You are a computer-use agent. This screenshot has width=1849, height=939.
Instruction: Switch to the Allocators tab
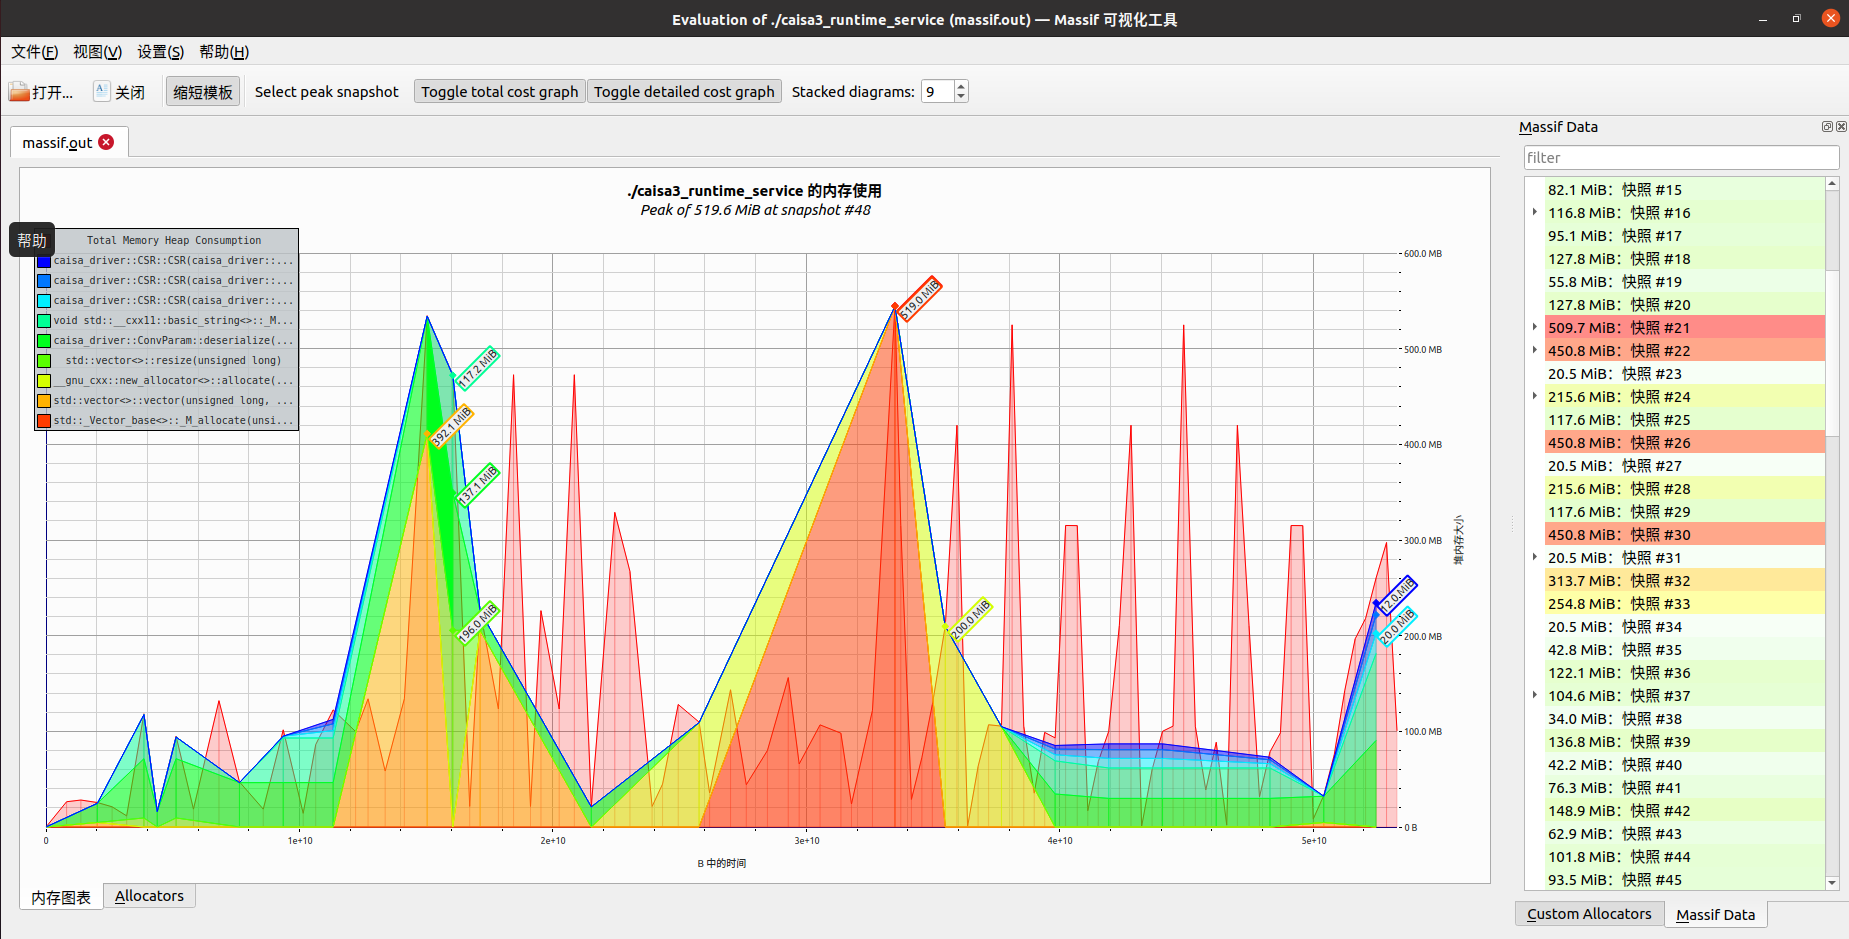[149, 896]
